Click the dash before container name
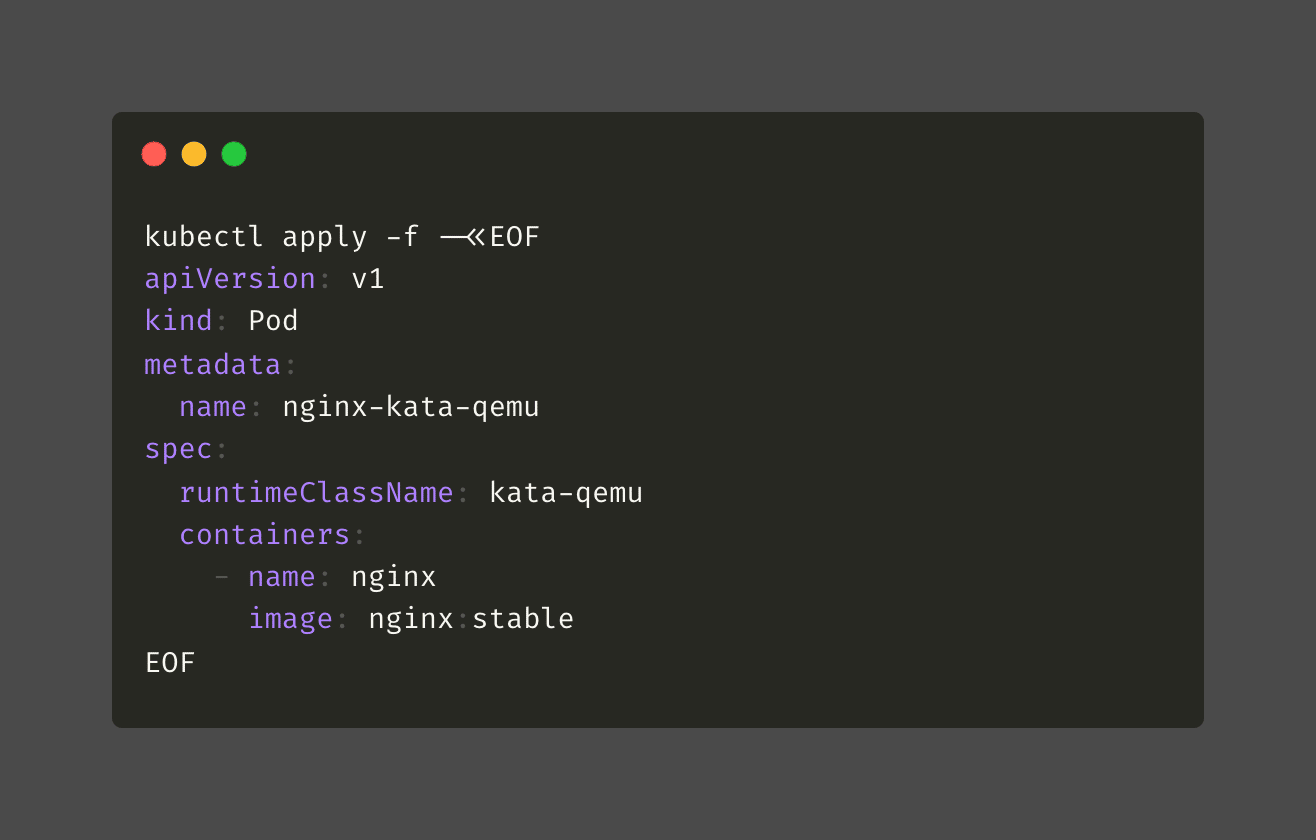 (x=221, y=577)
